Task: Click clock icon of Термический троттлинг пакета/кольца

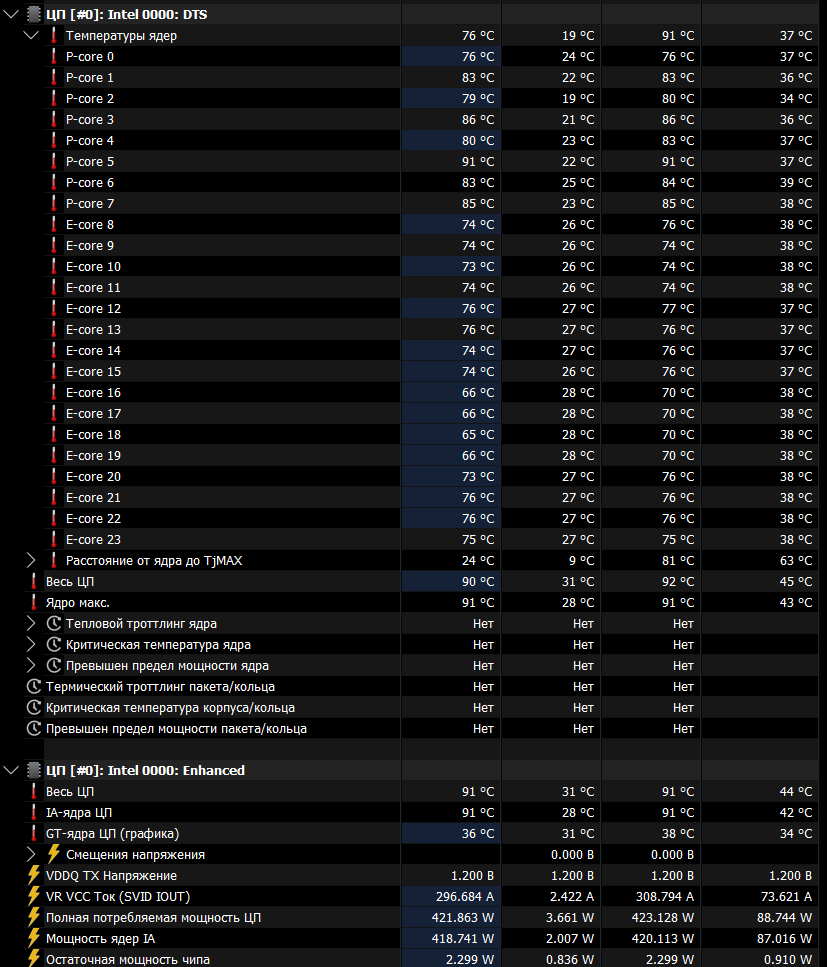Action: [x=34, y=686]
